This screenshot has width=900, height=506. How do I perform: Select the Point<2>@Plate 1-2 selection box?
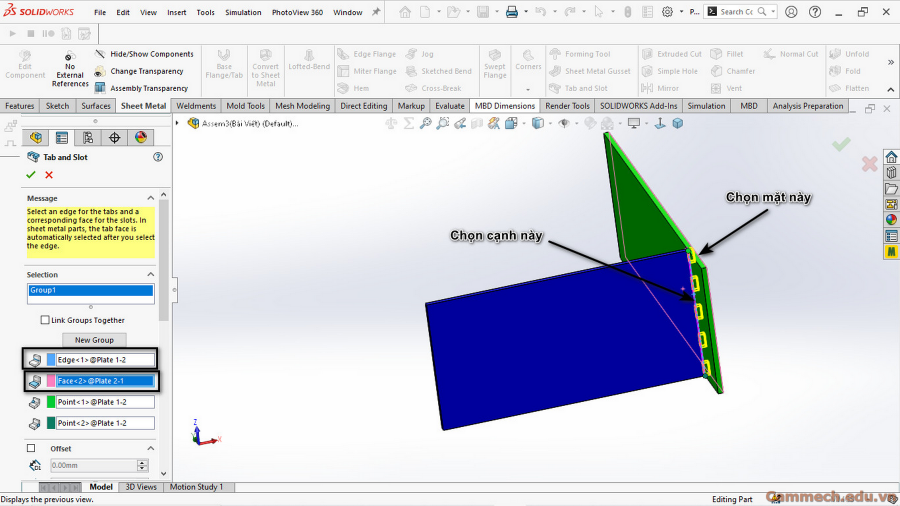(105, 423)
